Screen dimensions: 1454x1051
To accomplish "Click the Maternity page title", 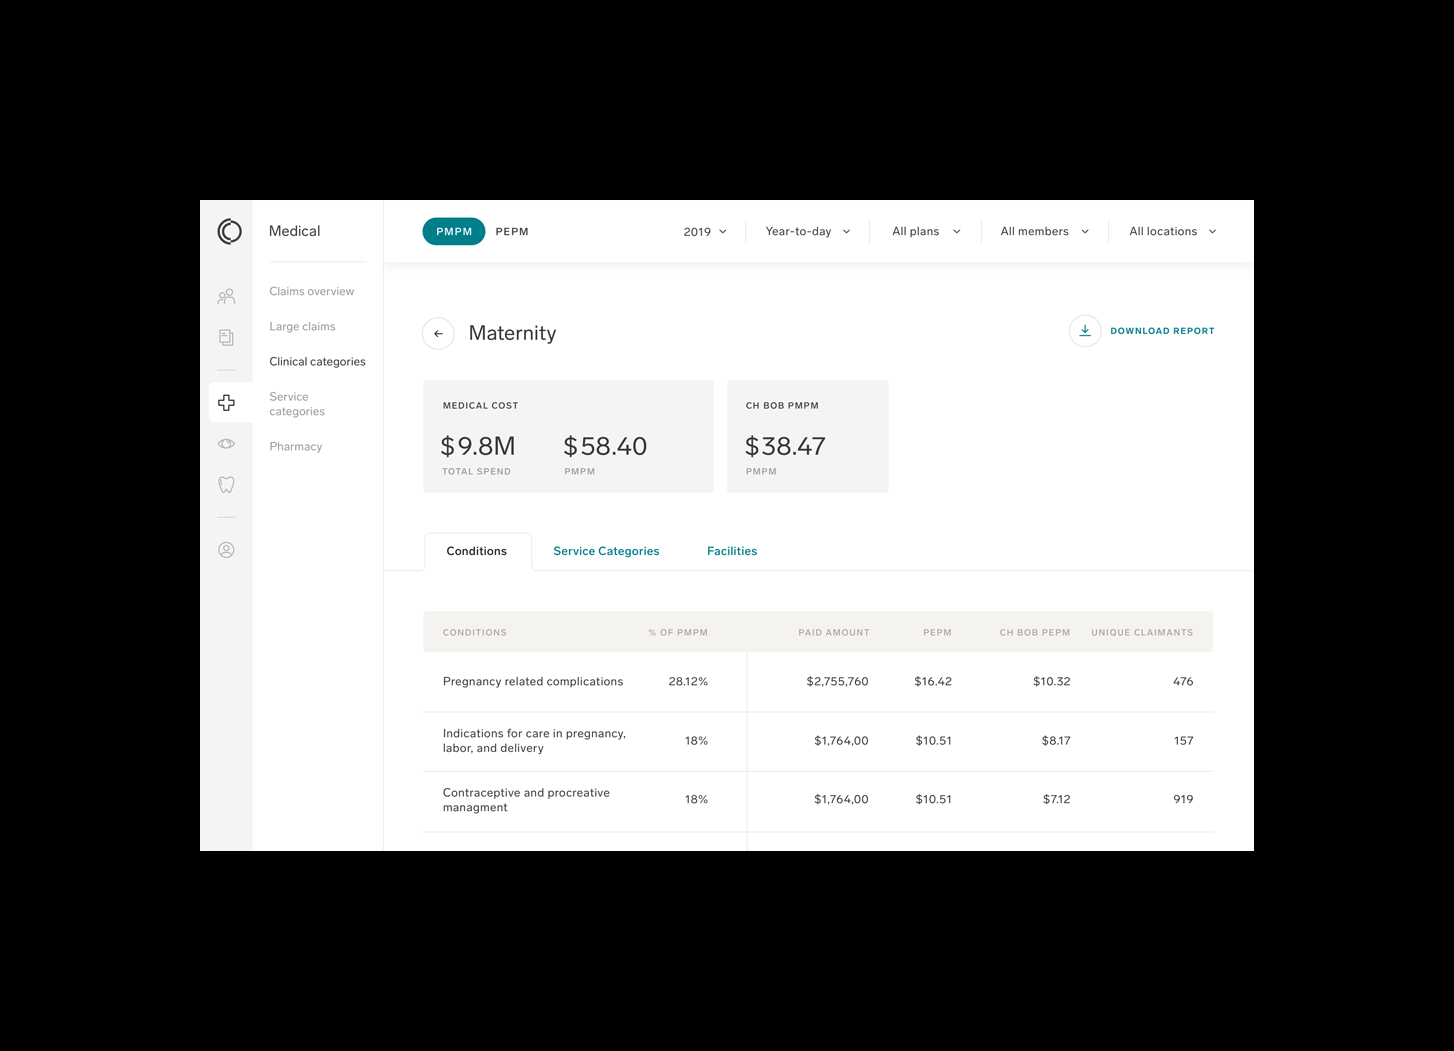I will (x=512, y=334).
